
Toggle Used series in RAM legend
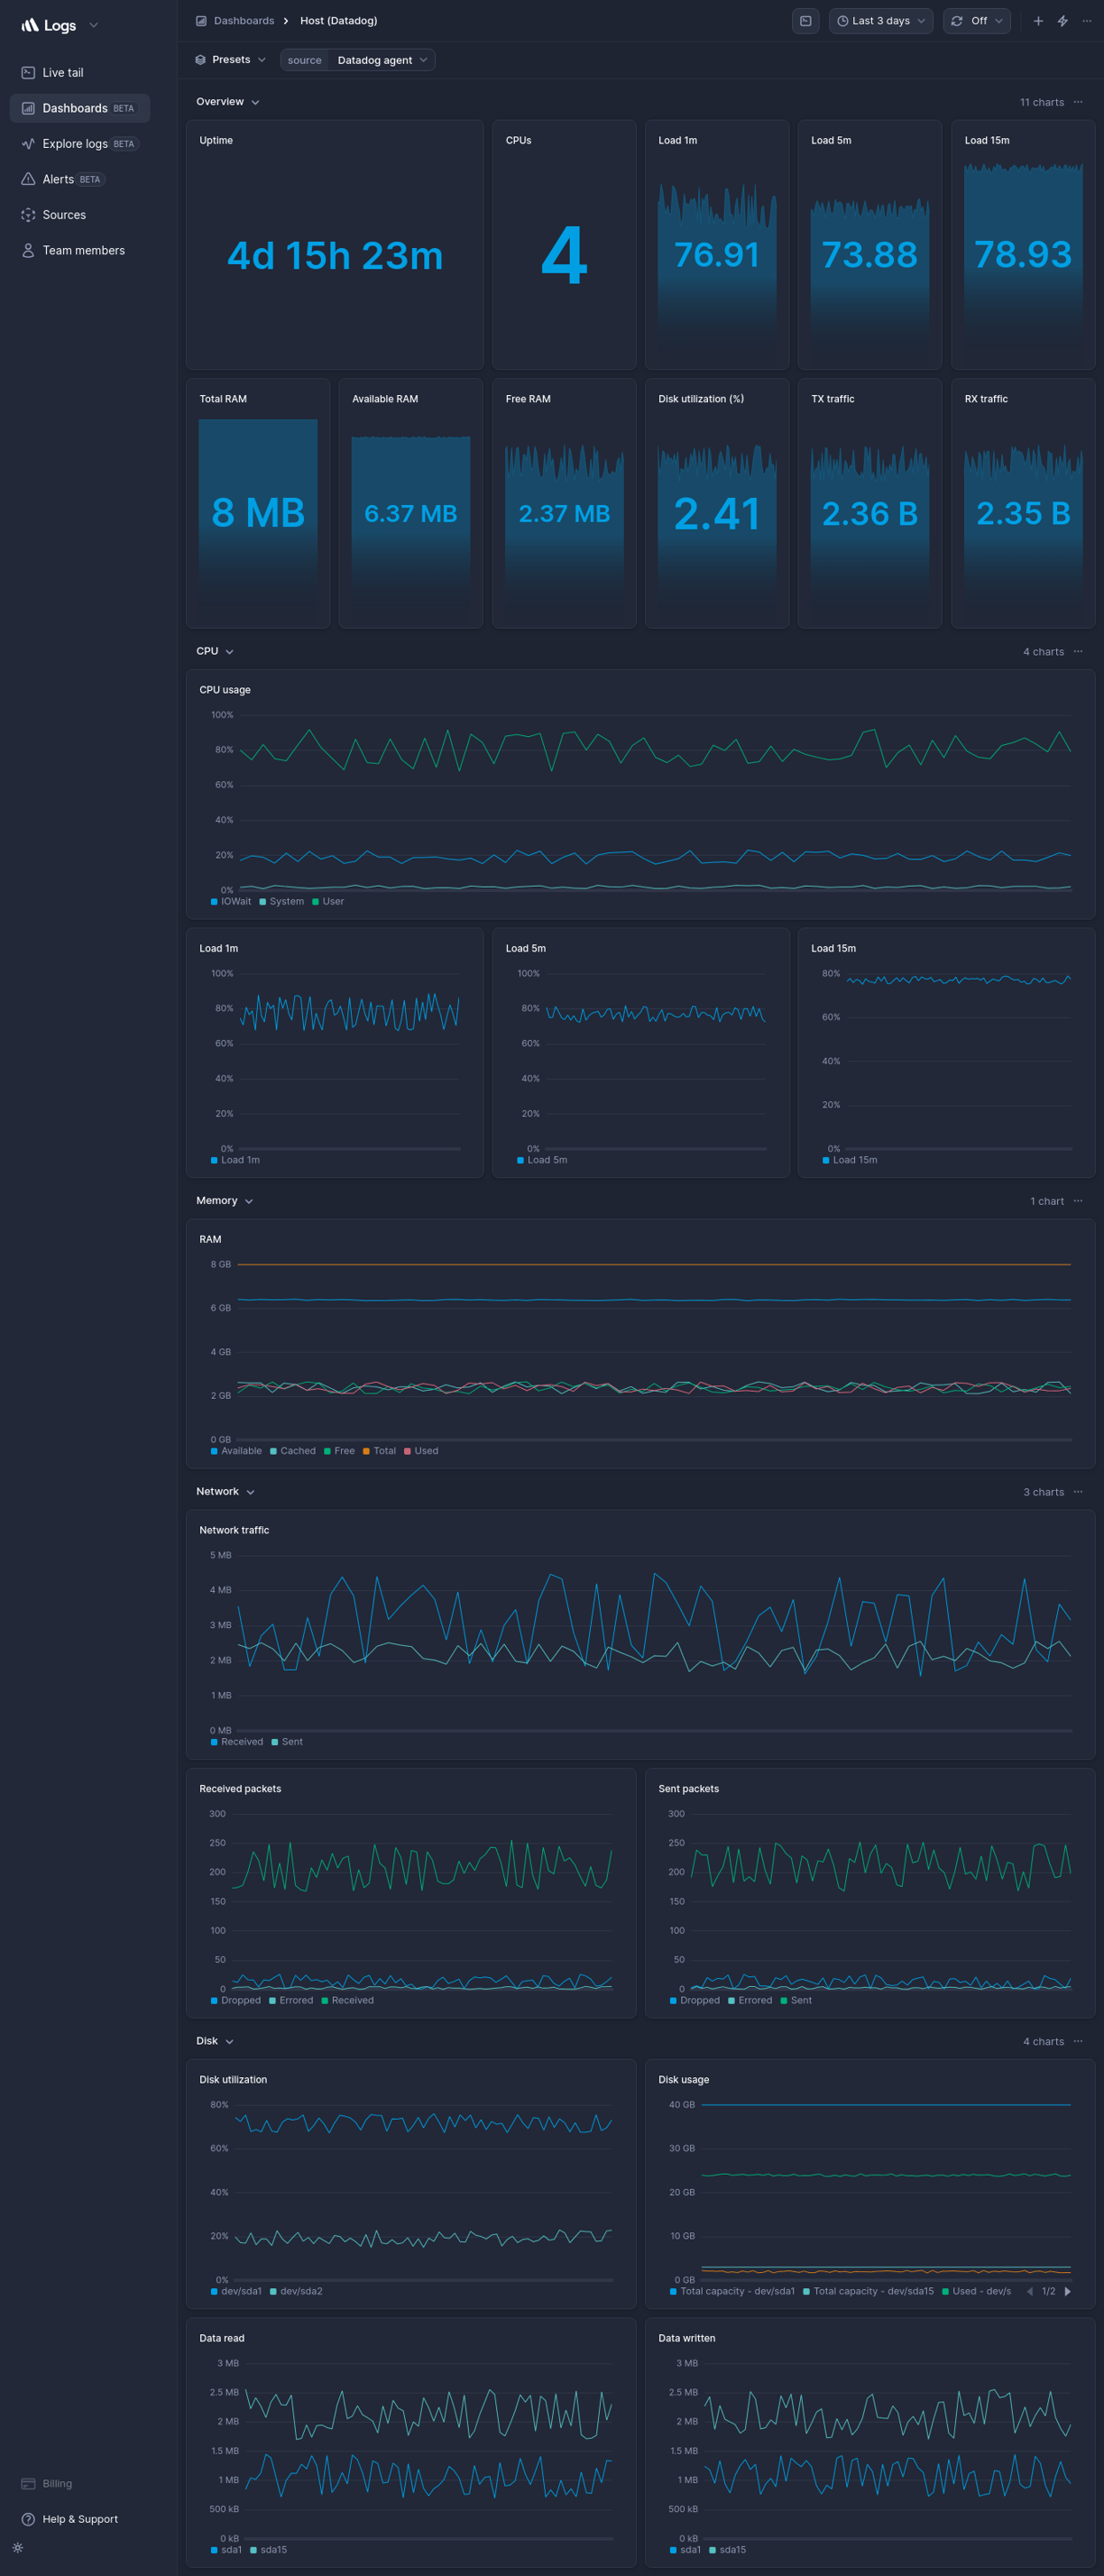(421, 1450)
